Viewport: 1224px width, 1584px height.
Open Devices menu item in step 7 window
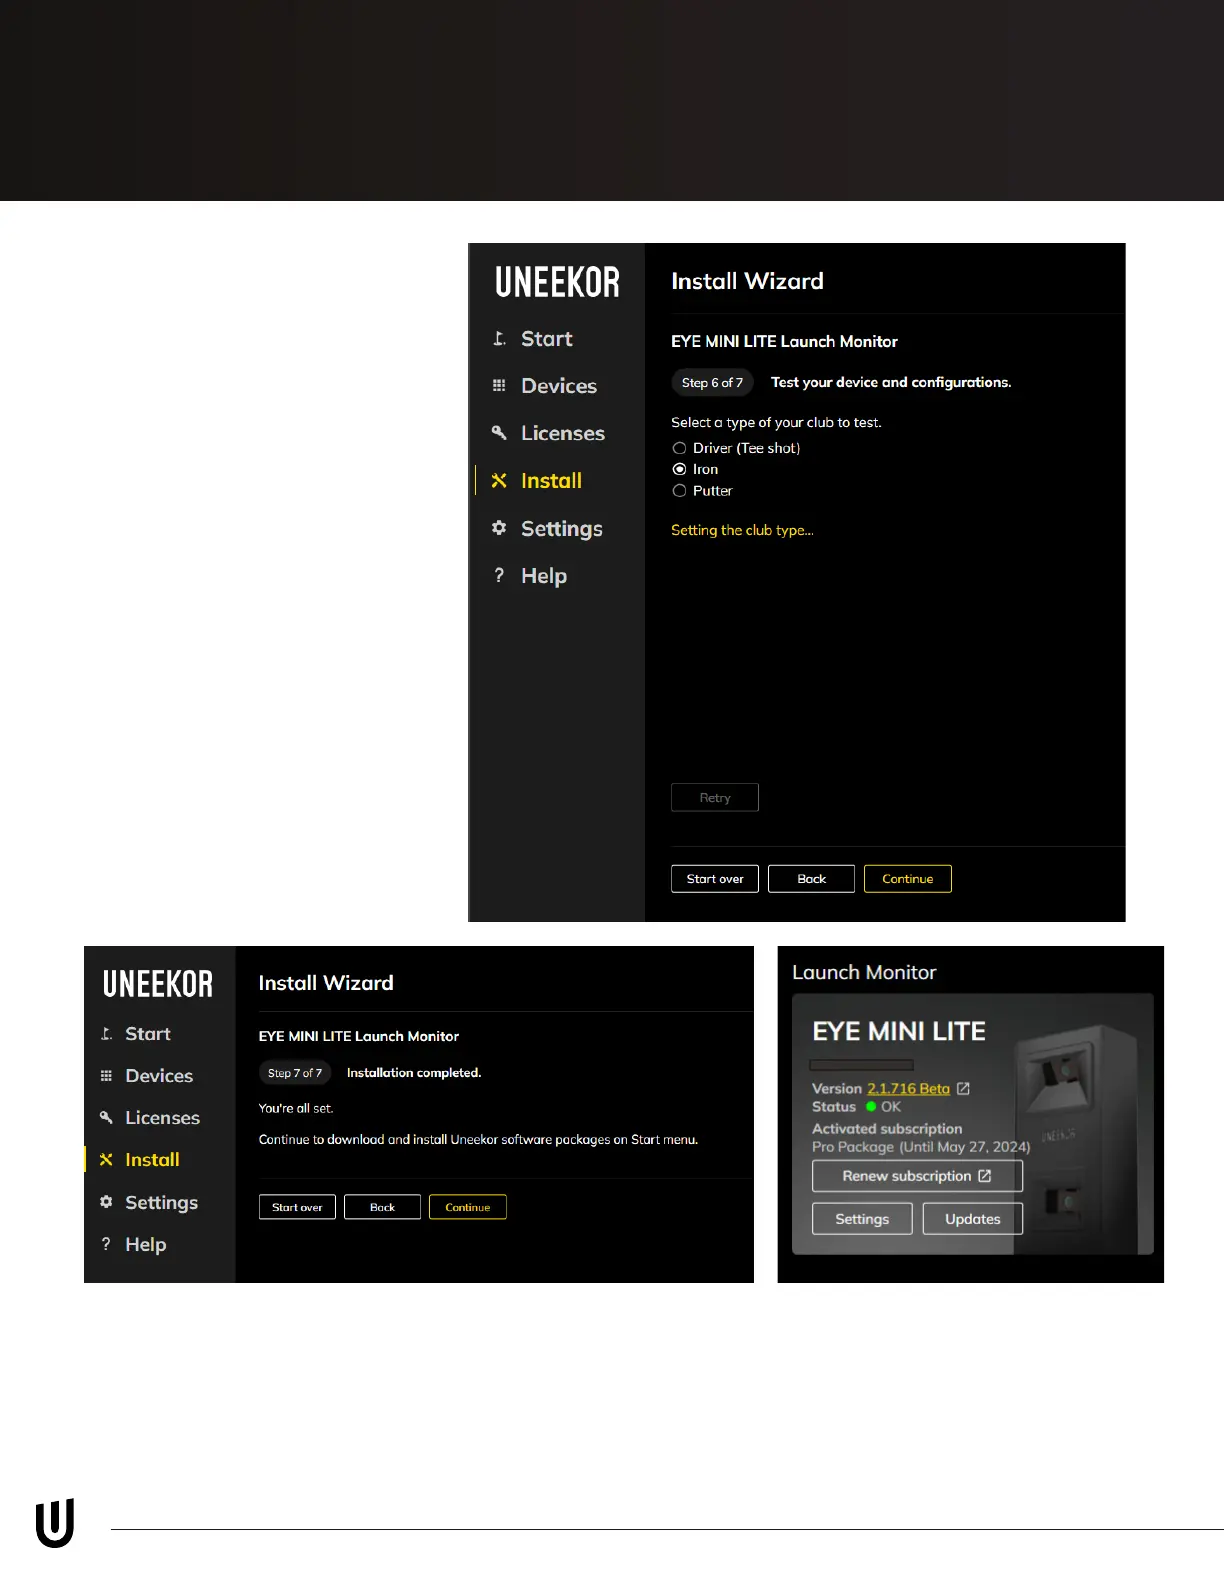(x=159, y=1076)
